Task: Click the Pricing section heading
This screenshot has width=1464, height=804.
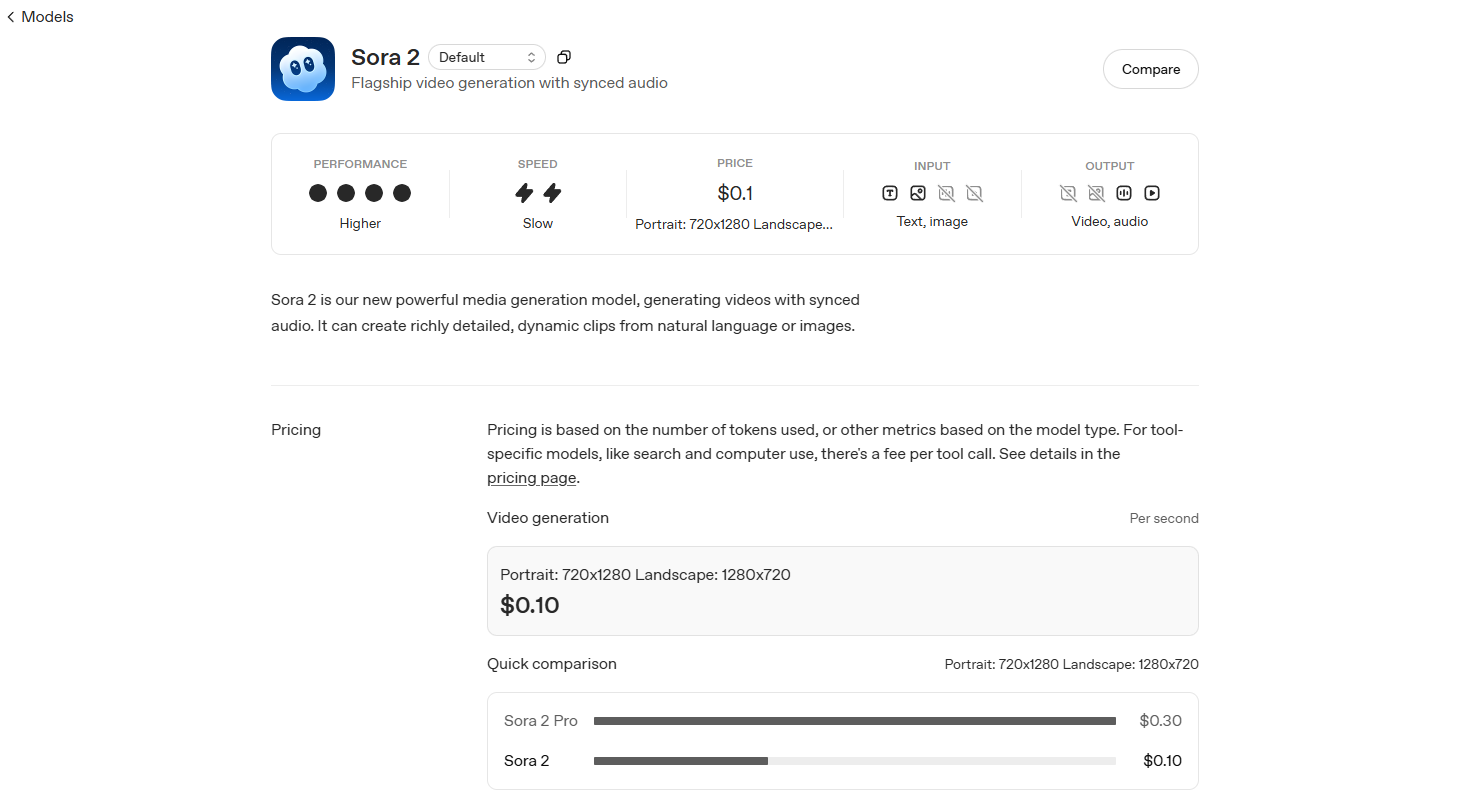Action: click(296, 430)
